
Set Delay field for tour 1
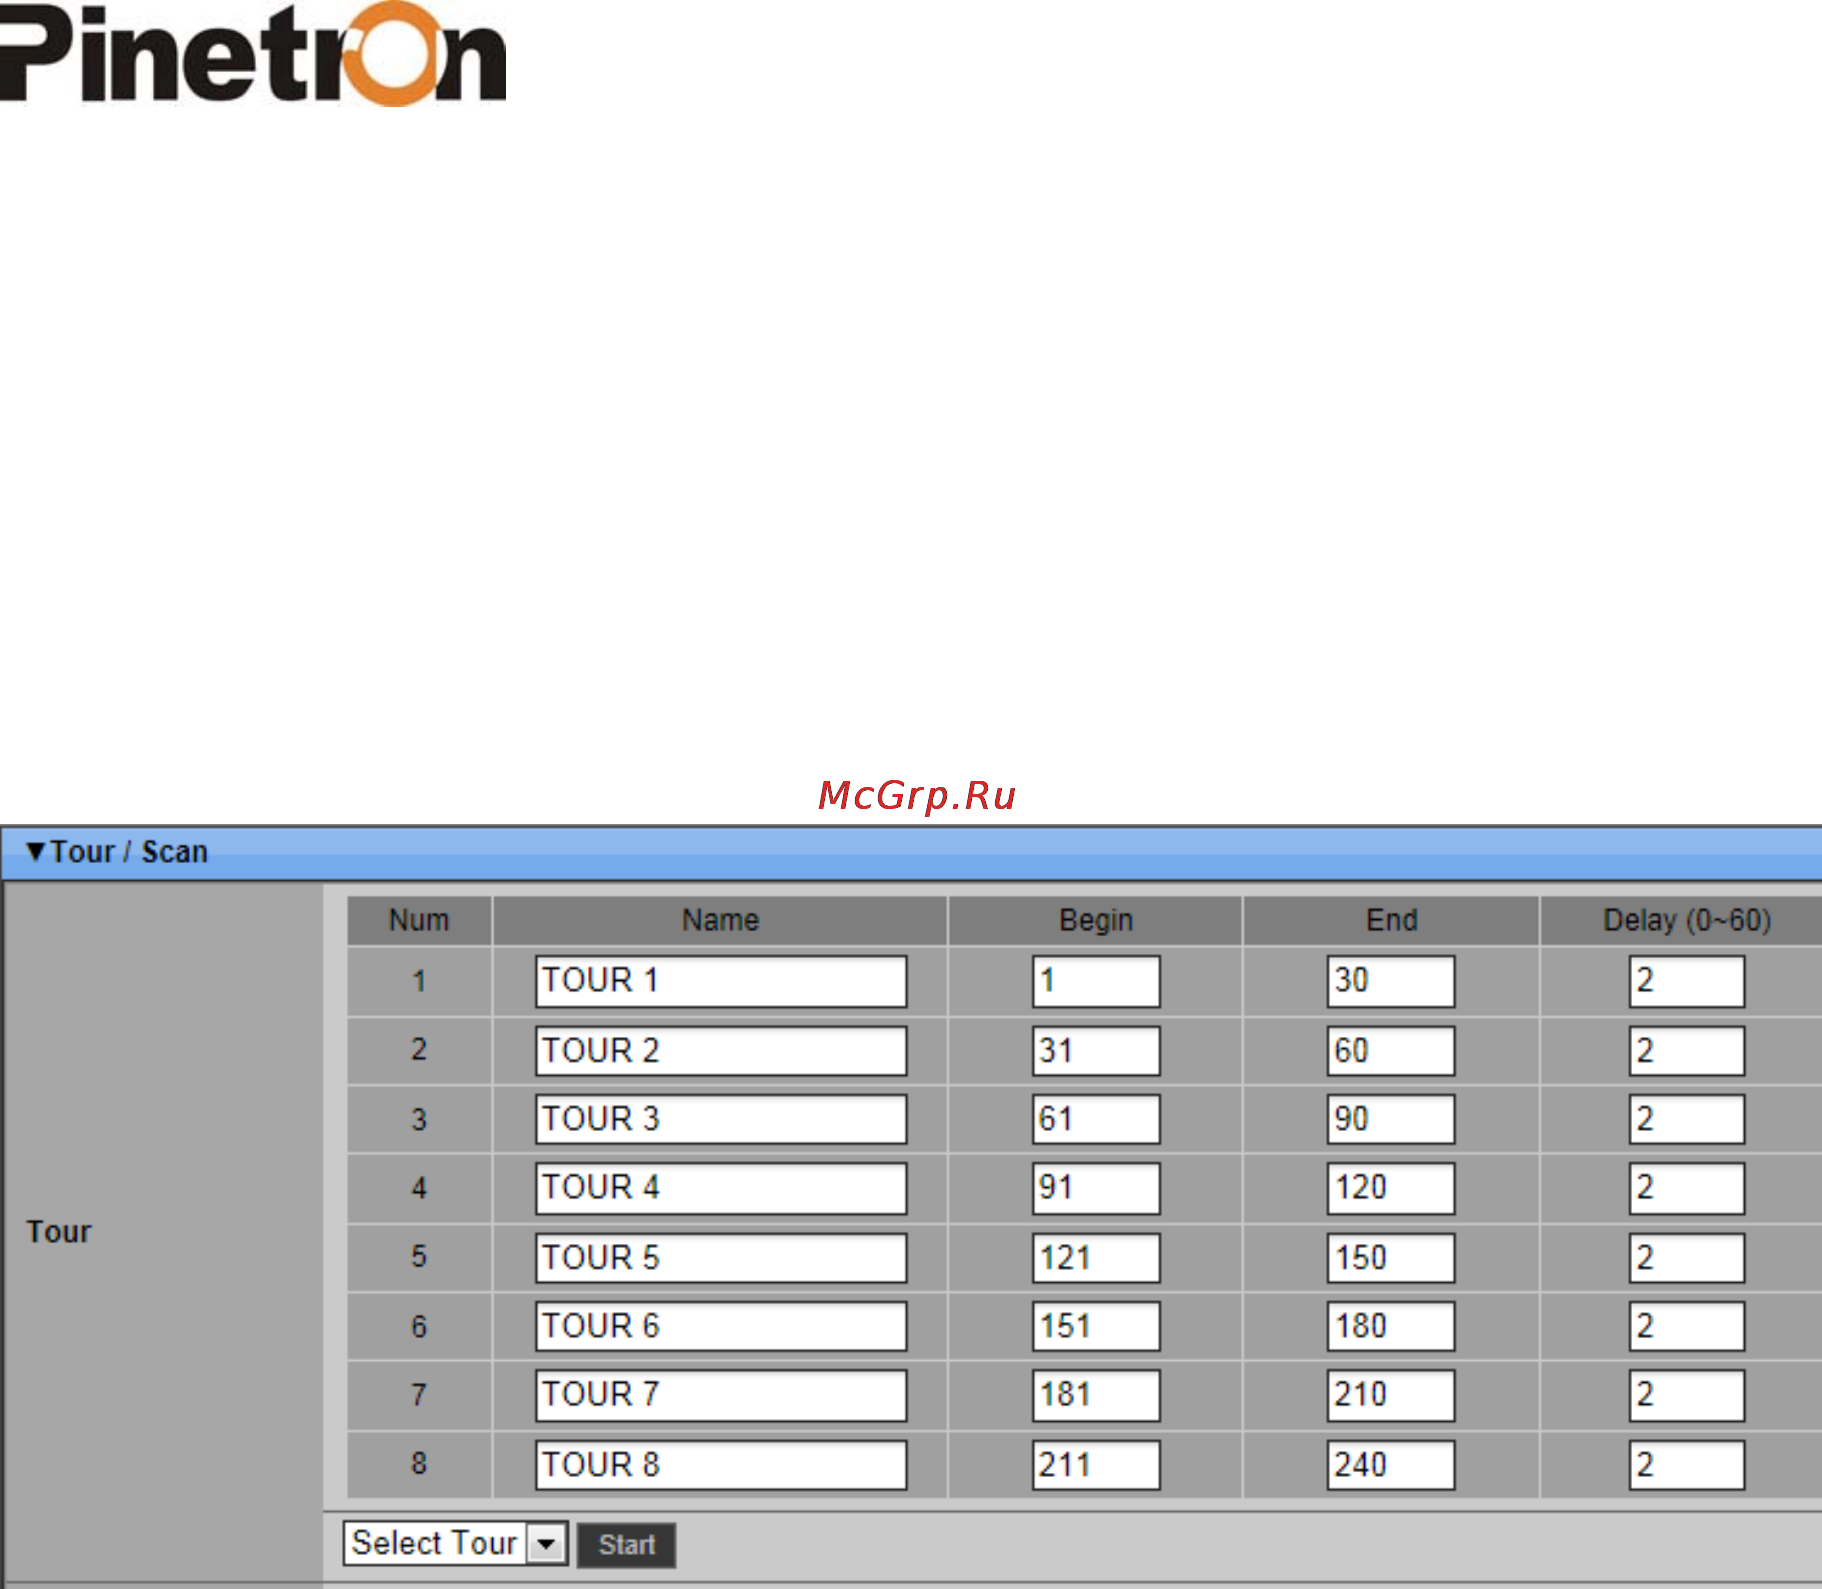[x=1687, y=981]
